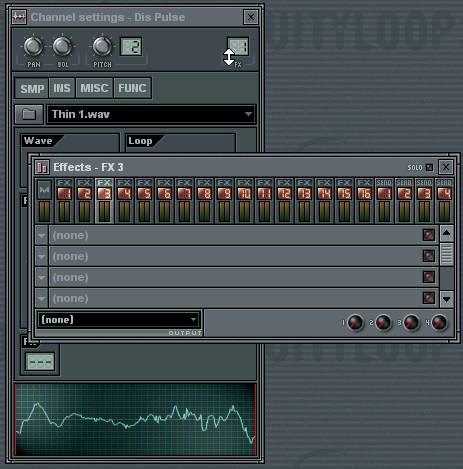The width and height of the screenshot is (463, 469).
Task: Select FX track 16
Action: pyautogui.click(x=364, y=201)
